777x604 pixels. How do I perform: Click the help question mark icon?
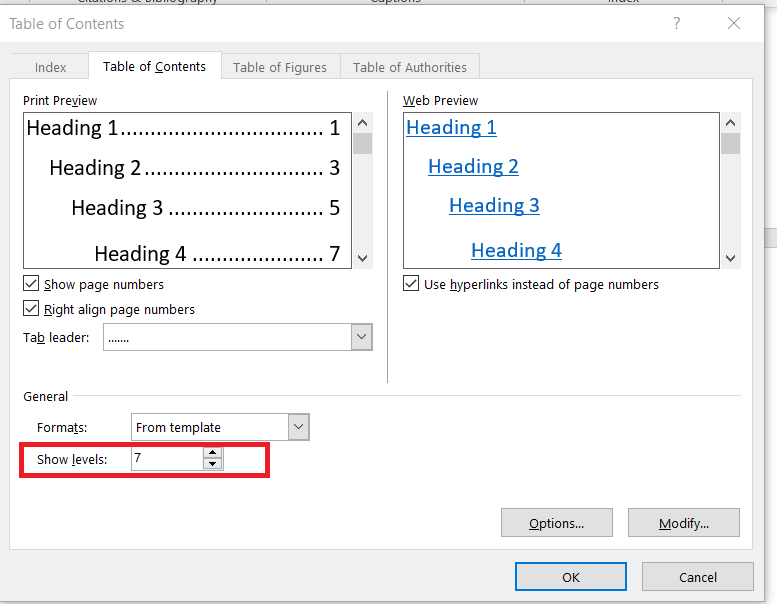point(676,23)
